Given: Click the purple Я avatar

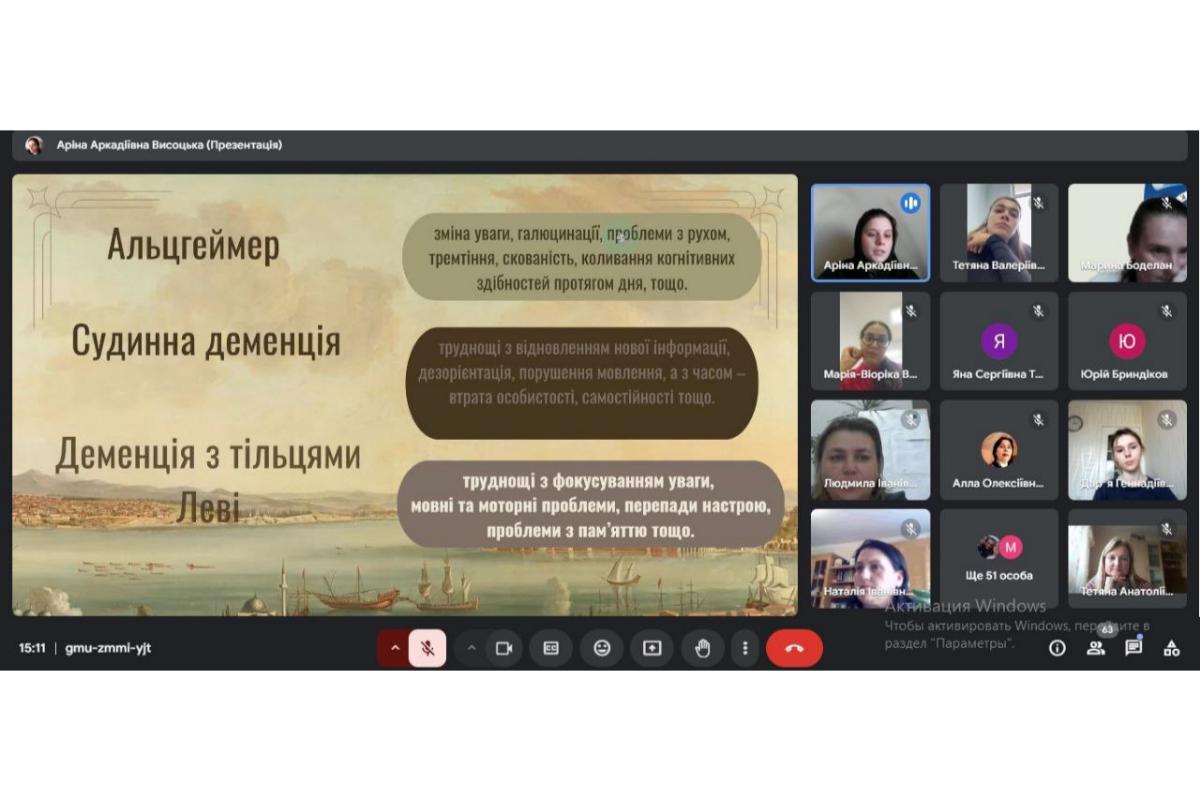Looking at the screenshot, I should tap(999, 341).
